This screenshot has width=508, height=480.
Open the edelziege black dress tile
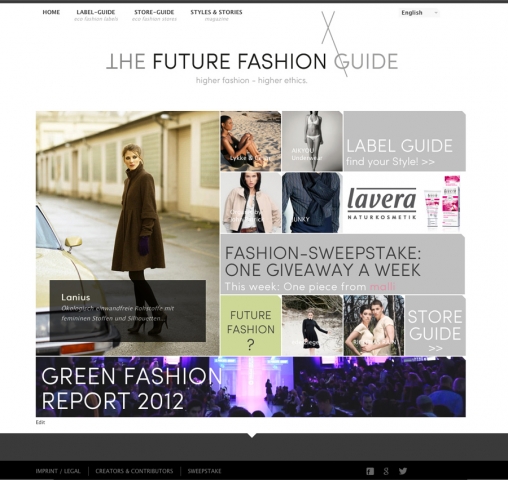click(312, 325)
